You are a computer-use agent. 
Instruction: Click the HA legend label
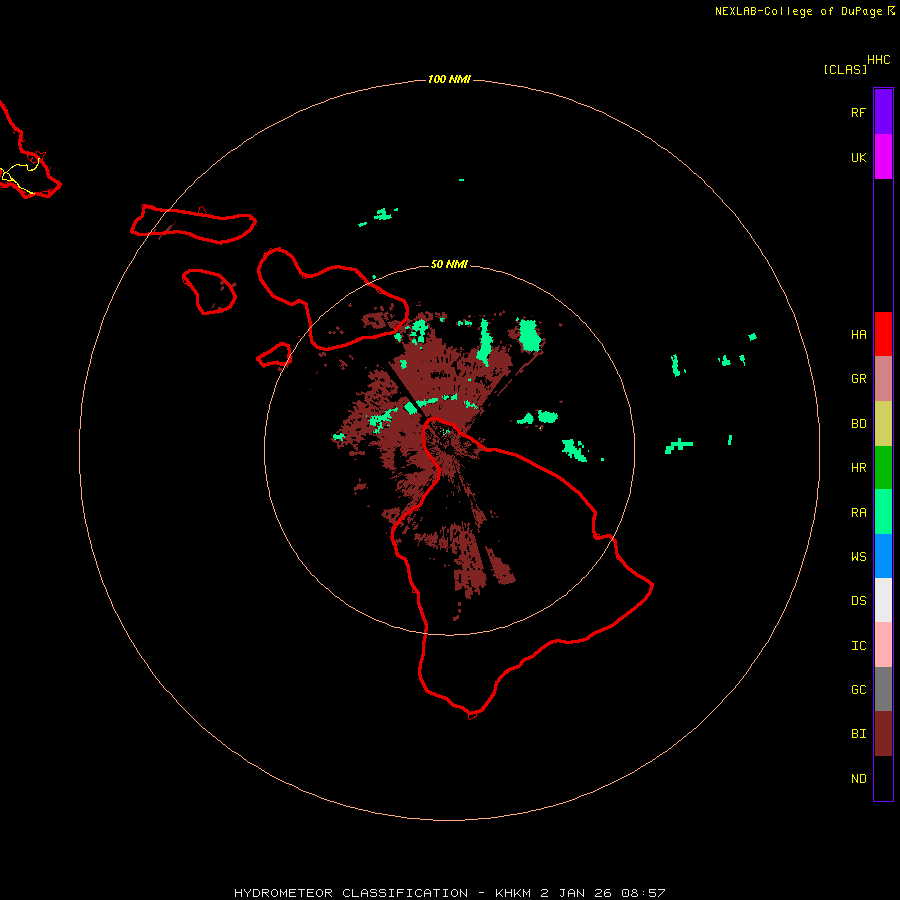tap(858, 335)
